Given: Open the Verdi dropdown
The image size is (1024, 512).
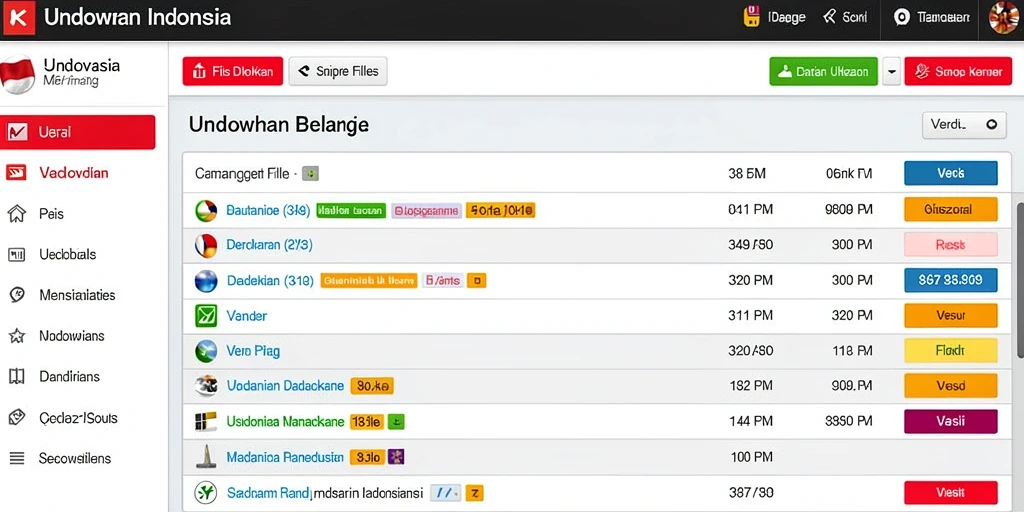Looking at the screenshot, I should 964,125.
